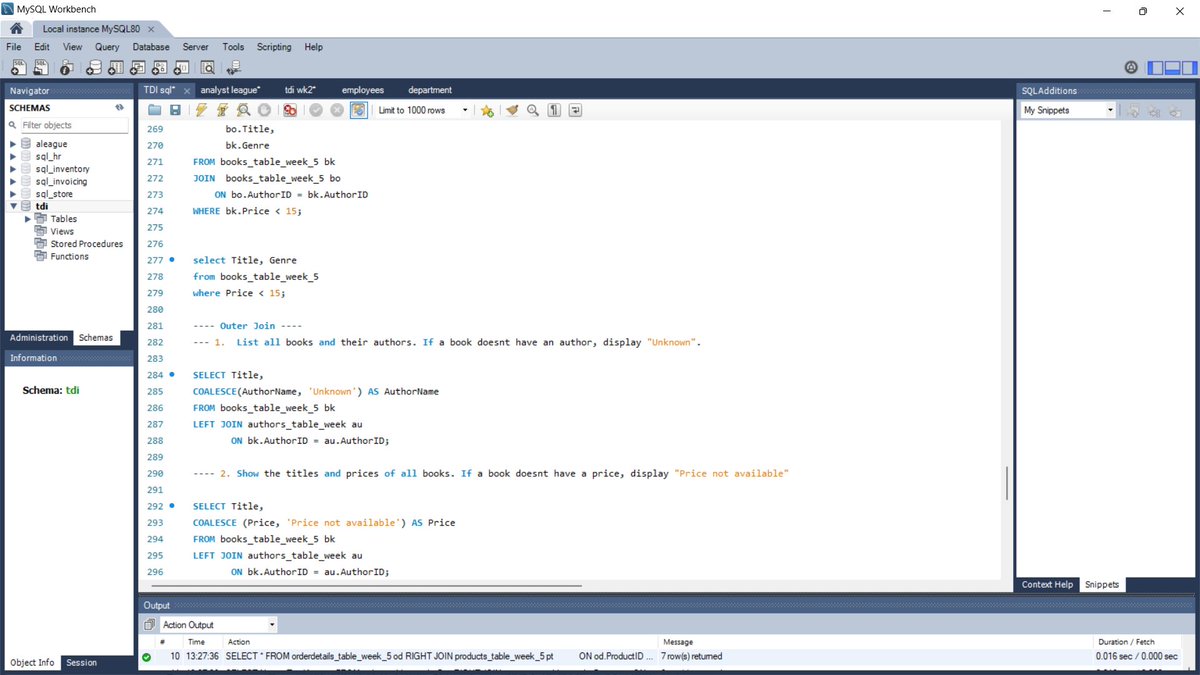
Task: Open the Server menu
Action: click(195, 47)
